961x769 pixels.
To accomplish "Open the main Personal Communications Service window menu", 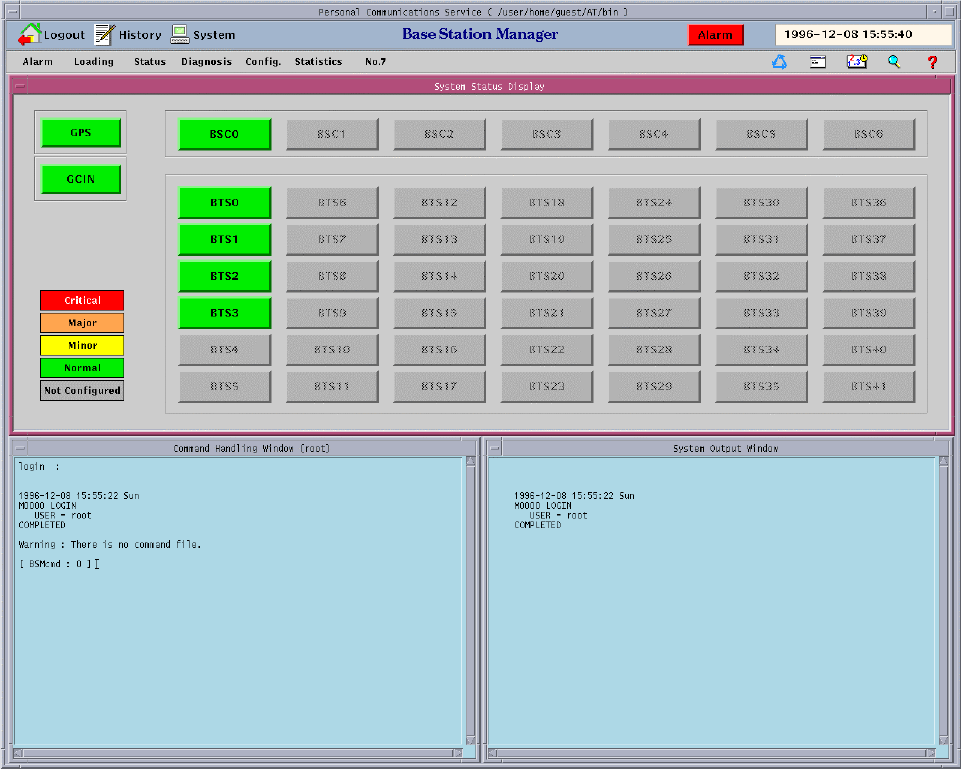I will (12, 12).
